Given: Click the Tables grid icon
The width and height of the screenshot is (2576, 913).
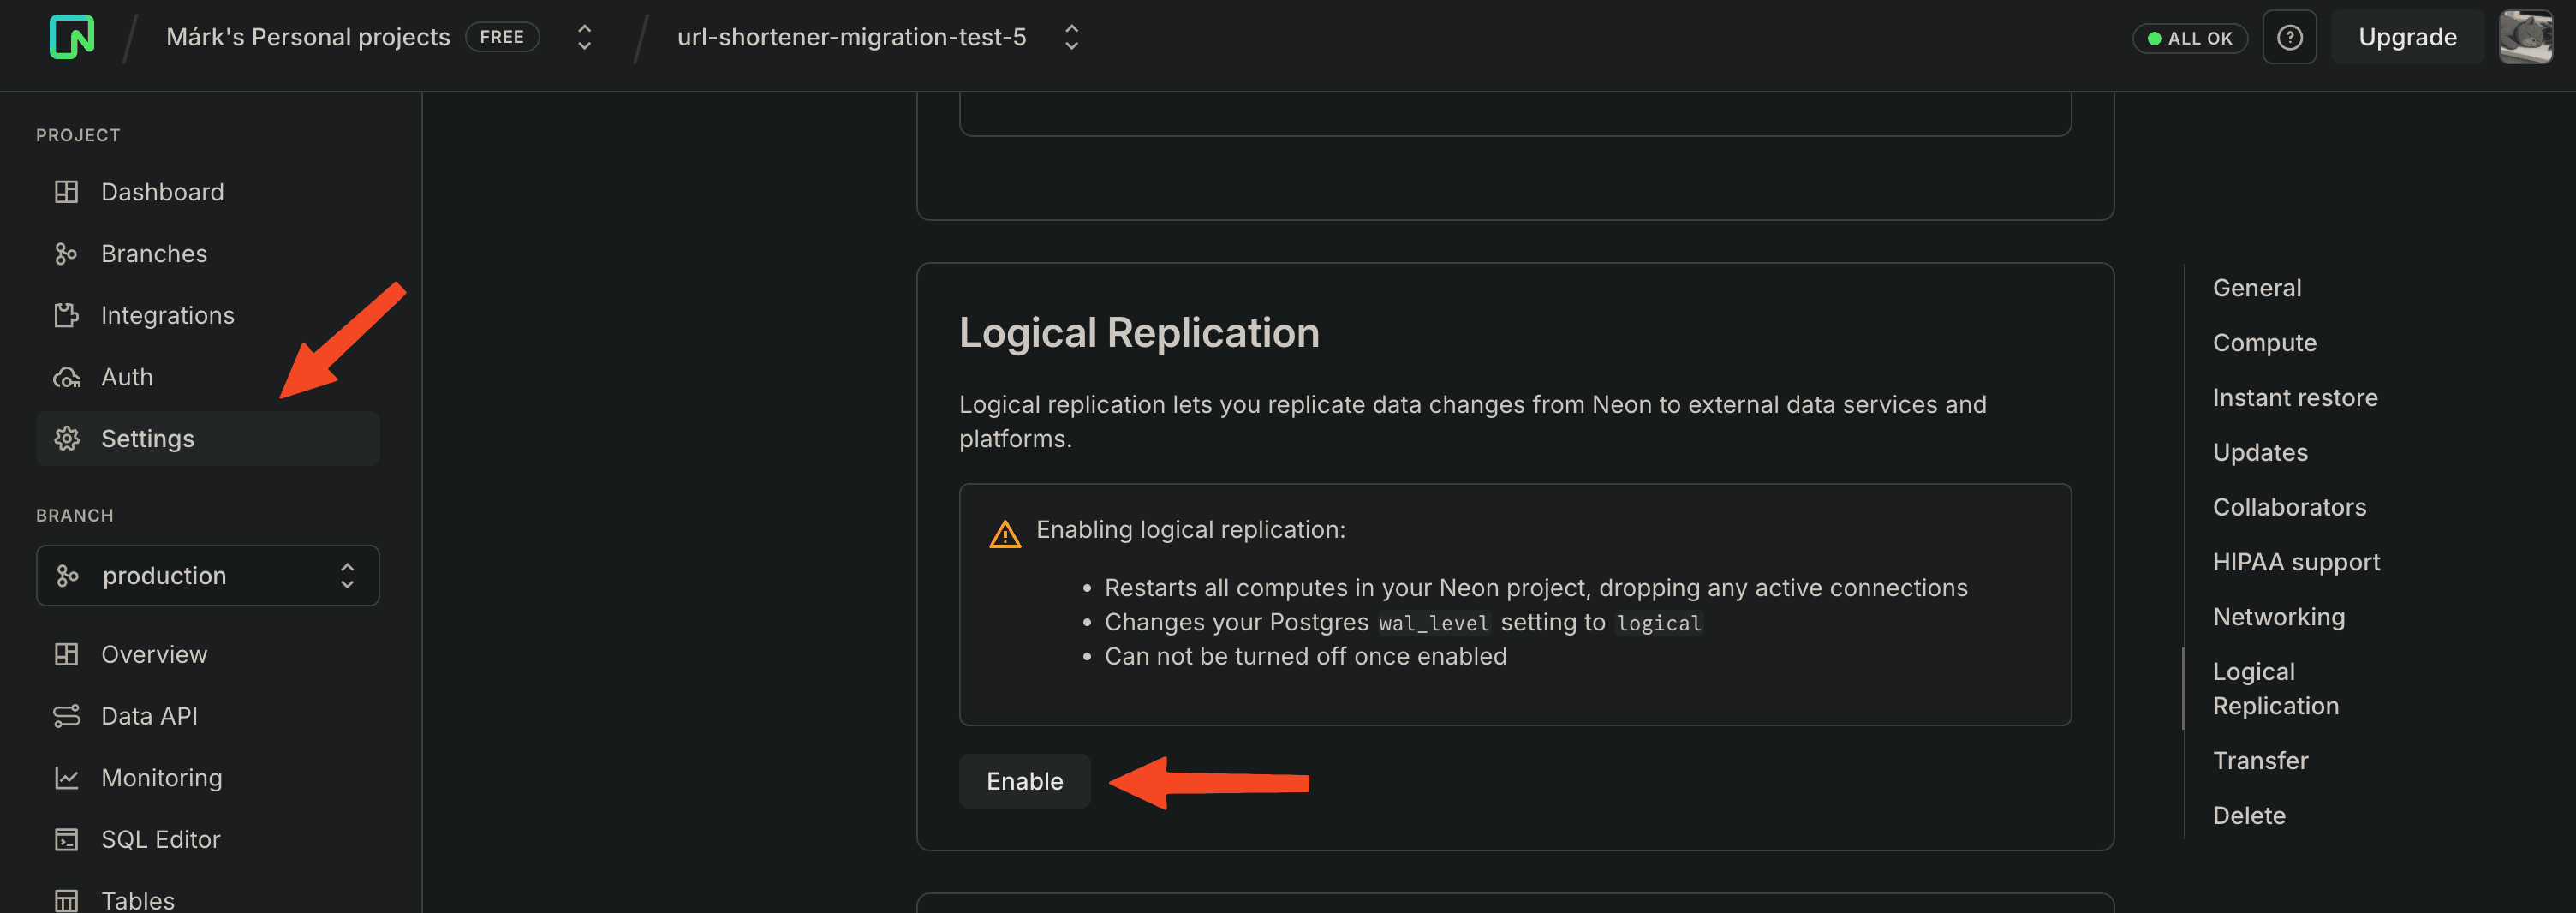Looking at the screenshot, I should (x=66, y=898).
